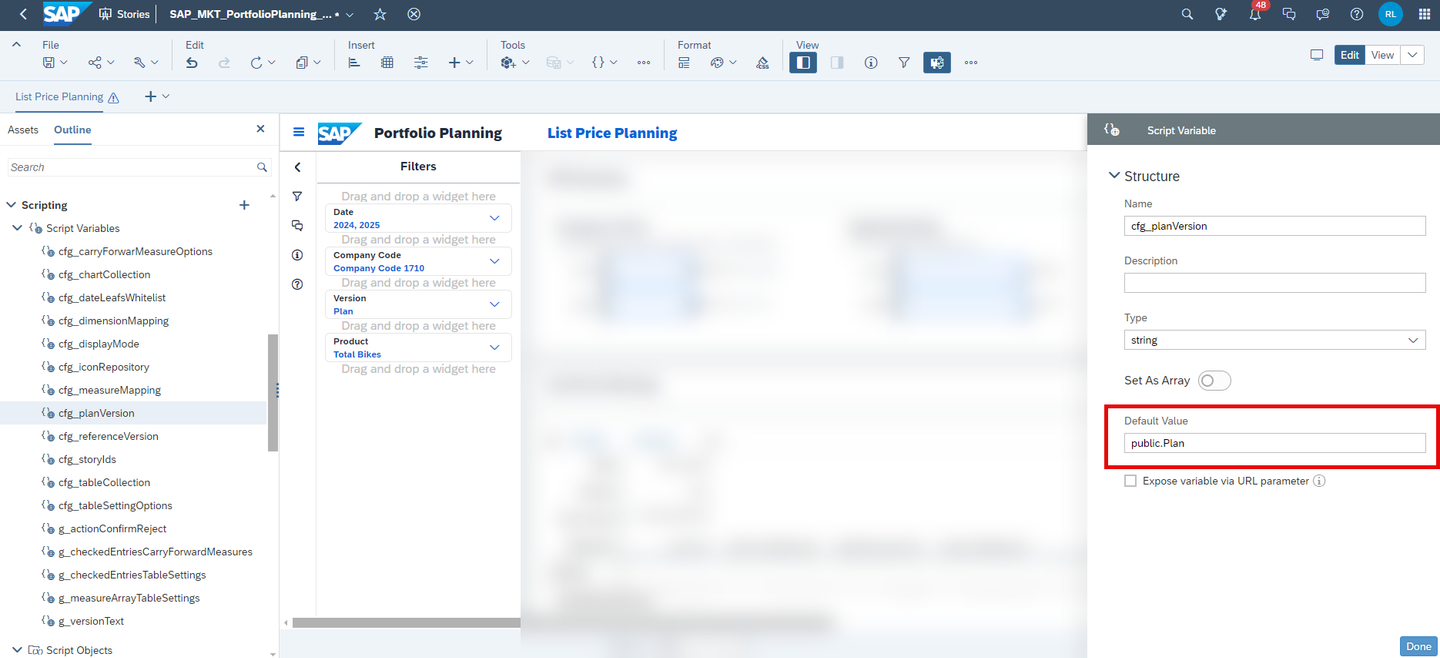Expand the Date filter dropdown
The height and width of the screenshot is (658, 1440).
point(494,218)
